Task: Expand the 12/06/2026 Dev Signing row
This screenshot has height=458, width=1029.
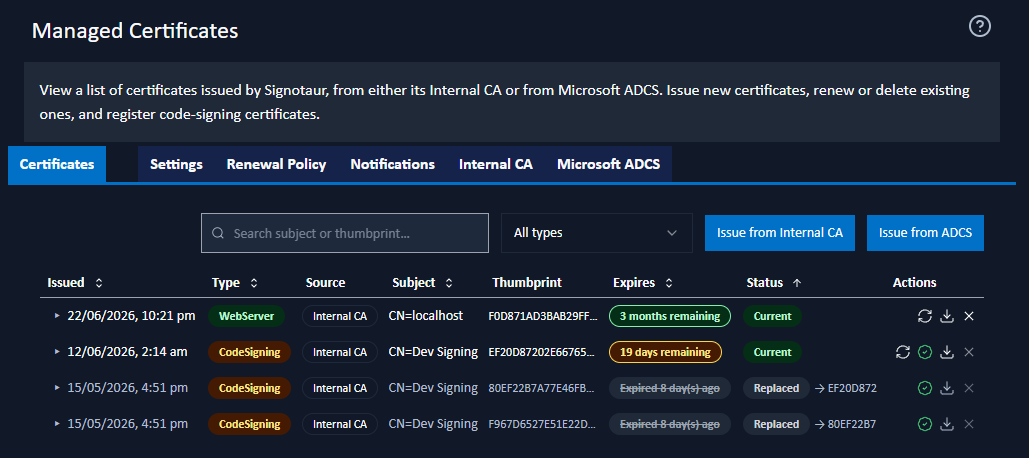Action: pyautogui.click(x=57, y=352)
